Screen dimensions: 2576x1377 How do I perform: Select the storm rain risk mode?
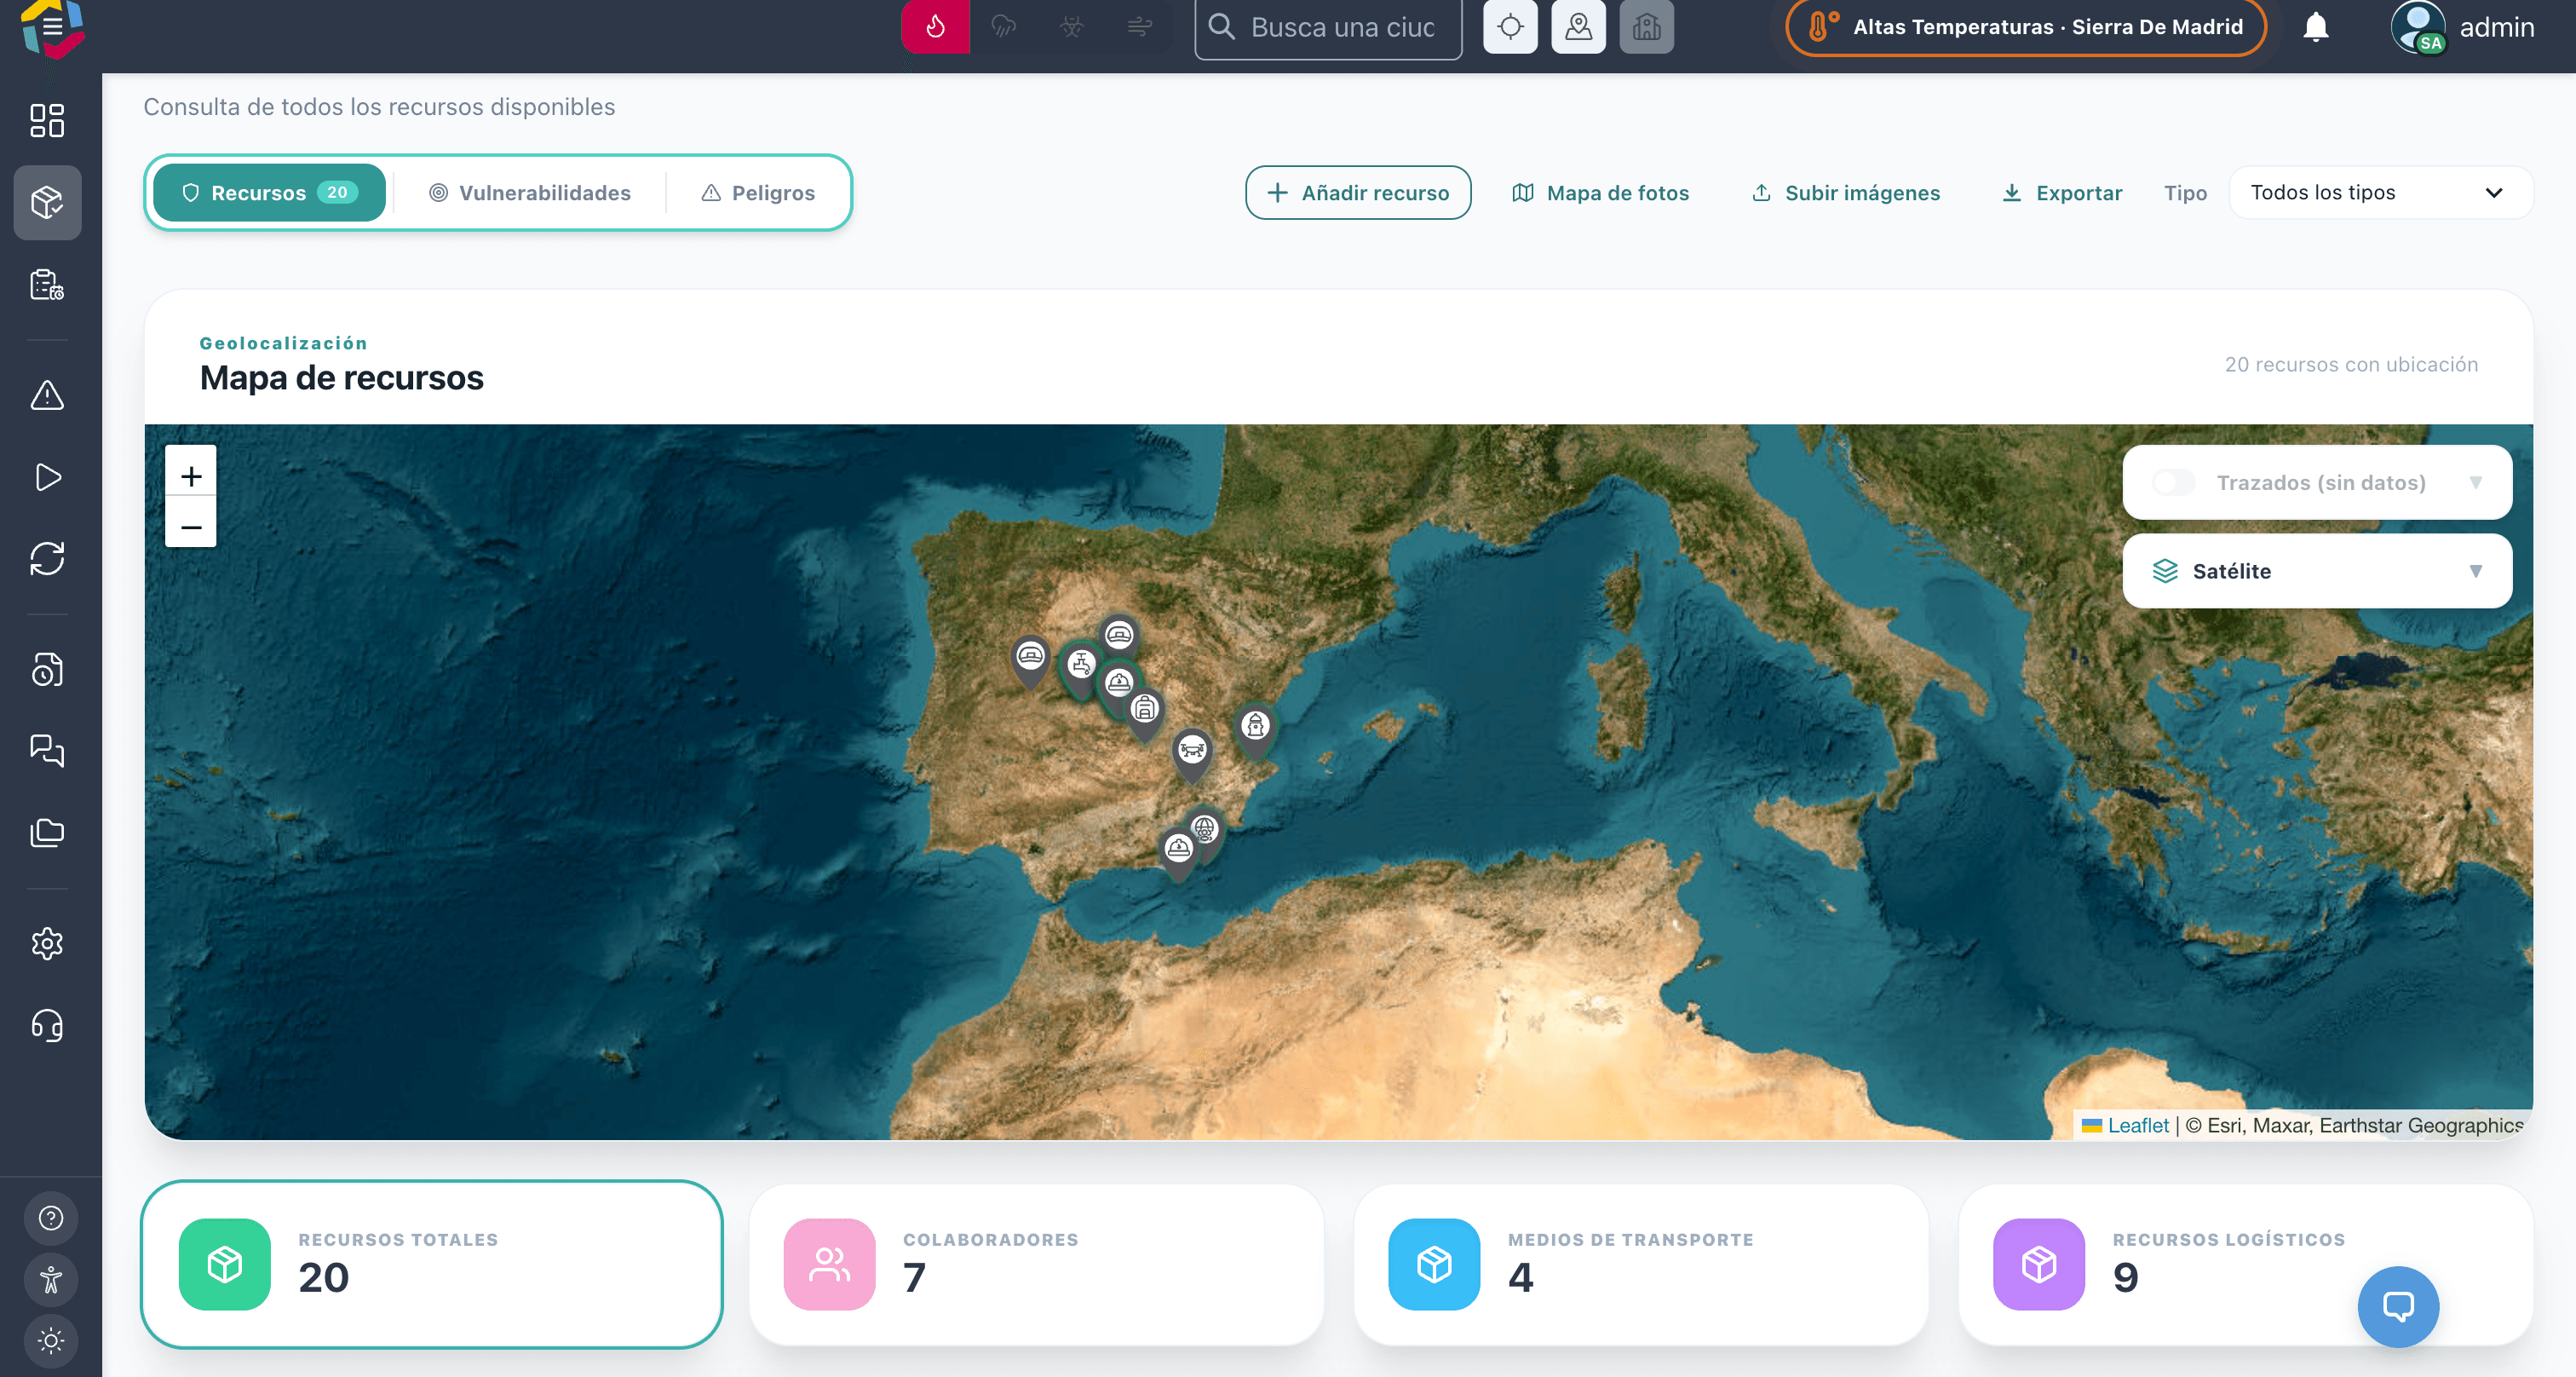click(1003, 27)
